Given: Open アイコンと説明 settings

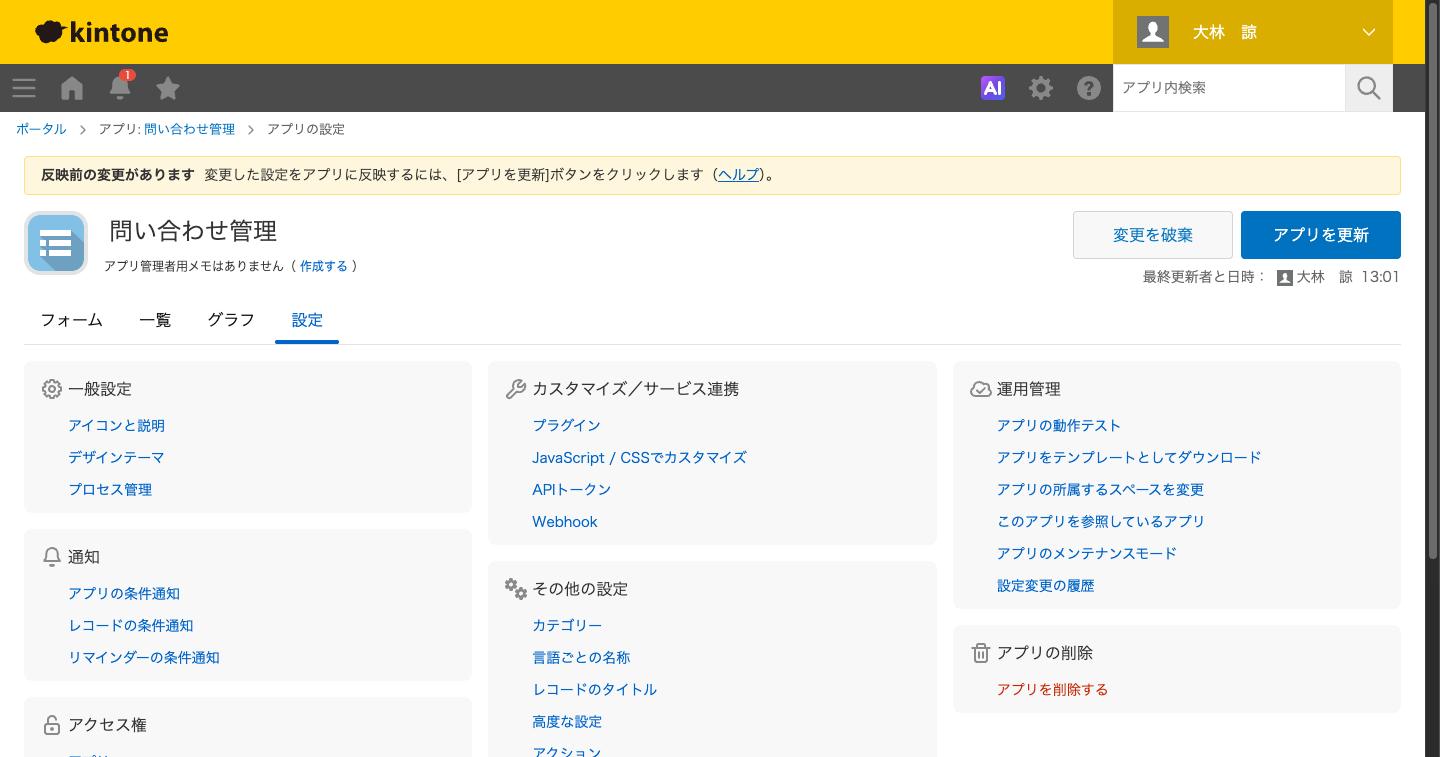Looking at the screenshot, I should pyautogui.click(x=116, y=425).
